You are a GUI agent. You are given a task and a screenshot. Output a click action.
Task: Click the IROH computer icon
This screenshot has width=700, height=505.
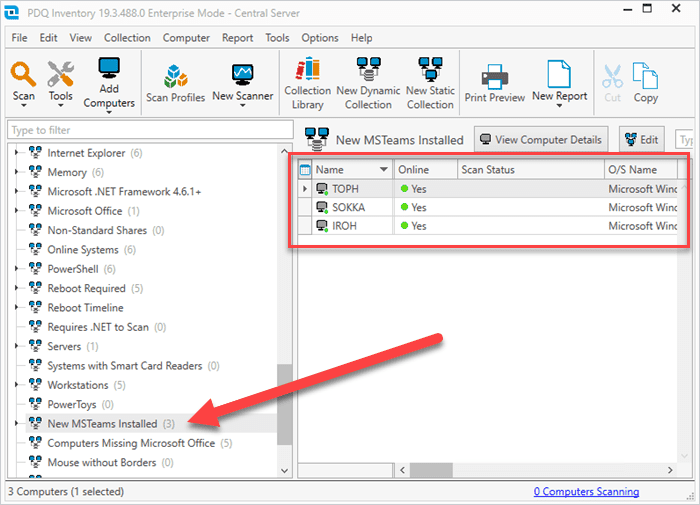coord(322,226)
